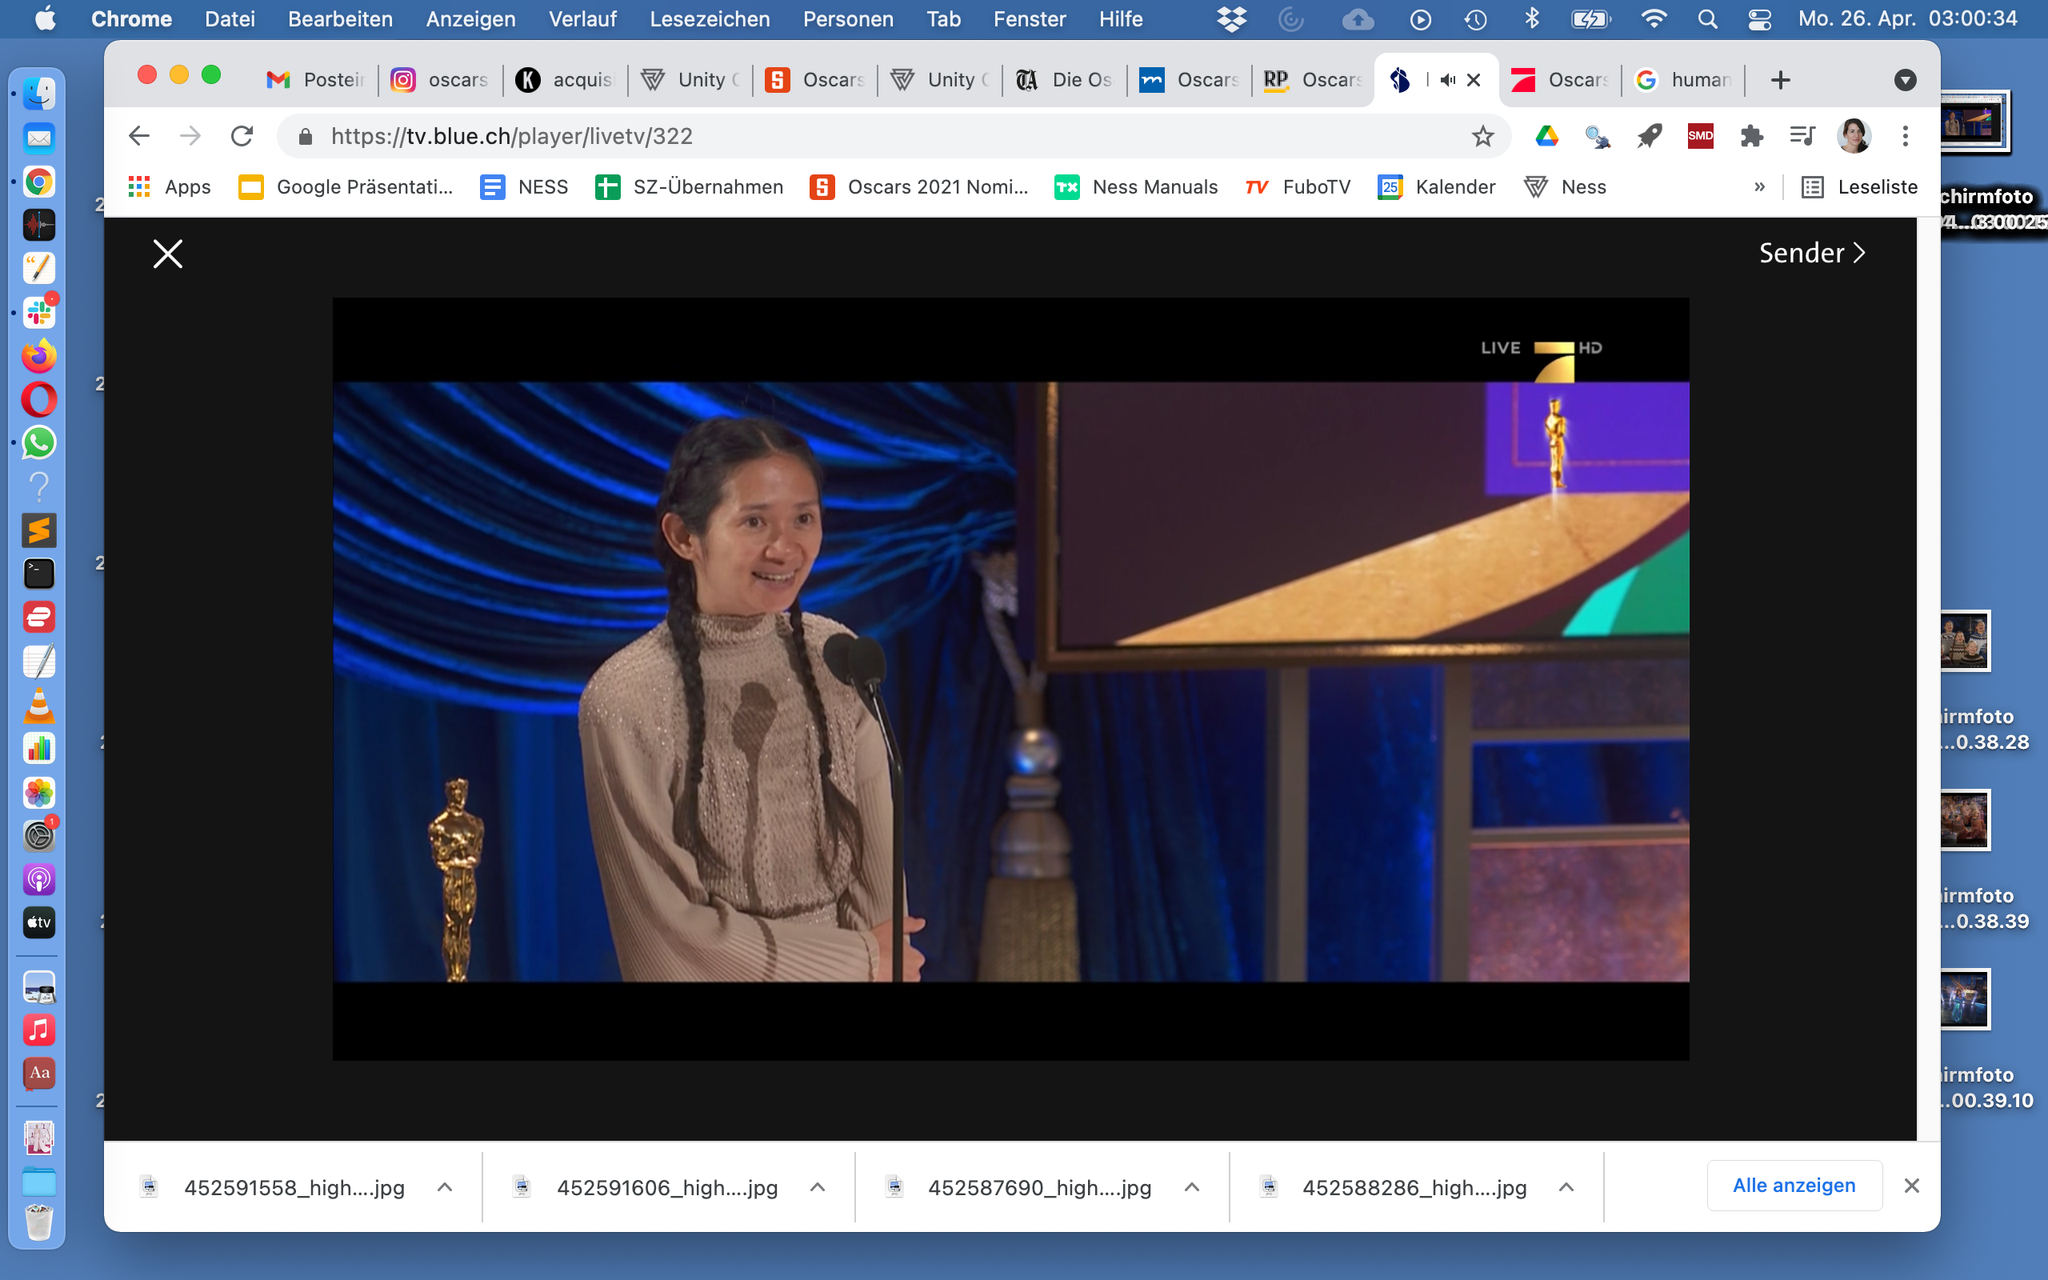Open the Extensions puzzle icon
2048x1280 pixels.
(x=1751, y=136)
